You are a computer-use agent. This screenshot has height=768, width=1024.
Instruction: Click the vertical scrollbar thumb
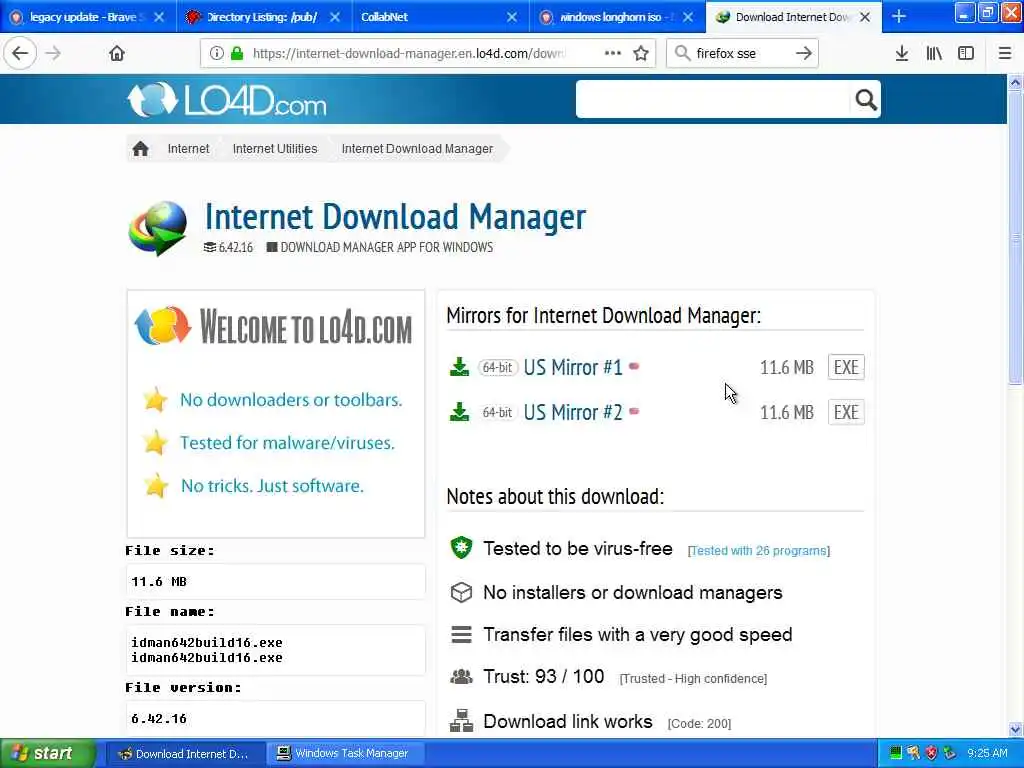[x=1016, y=238]
